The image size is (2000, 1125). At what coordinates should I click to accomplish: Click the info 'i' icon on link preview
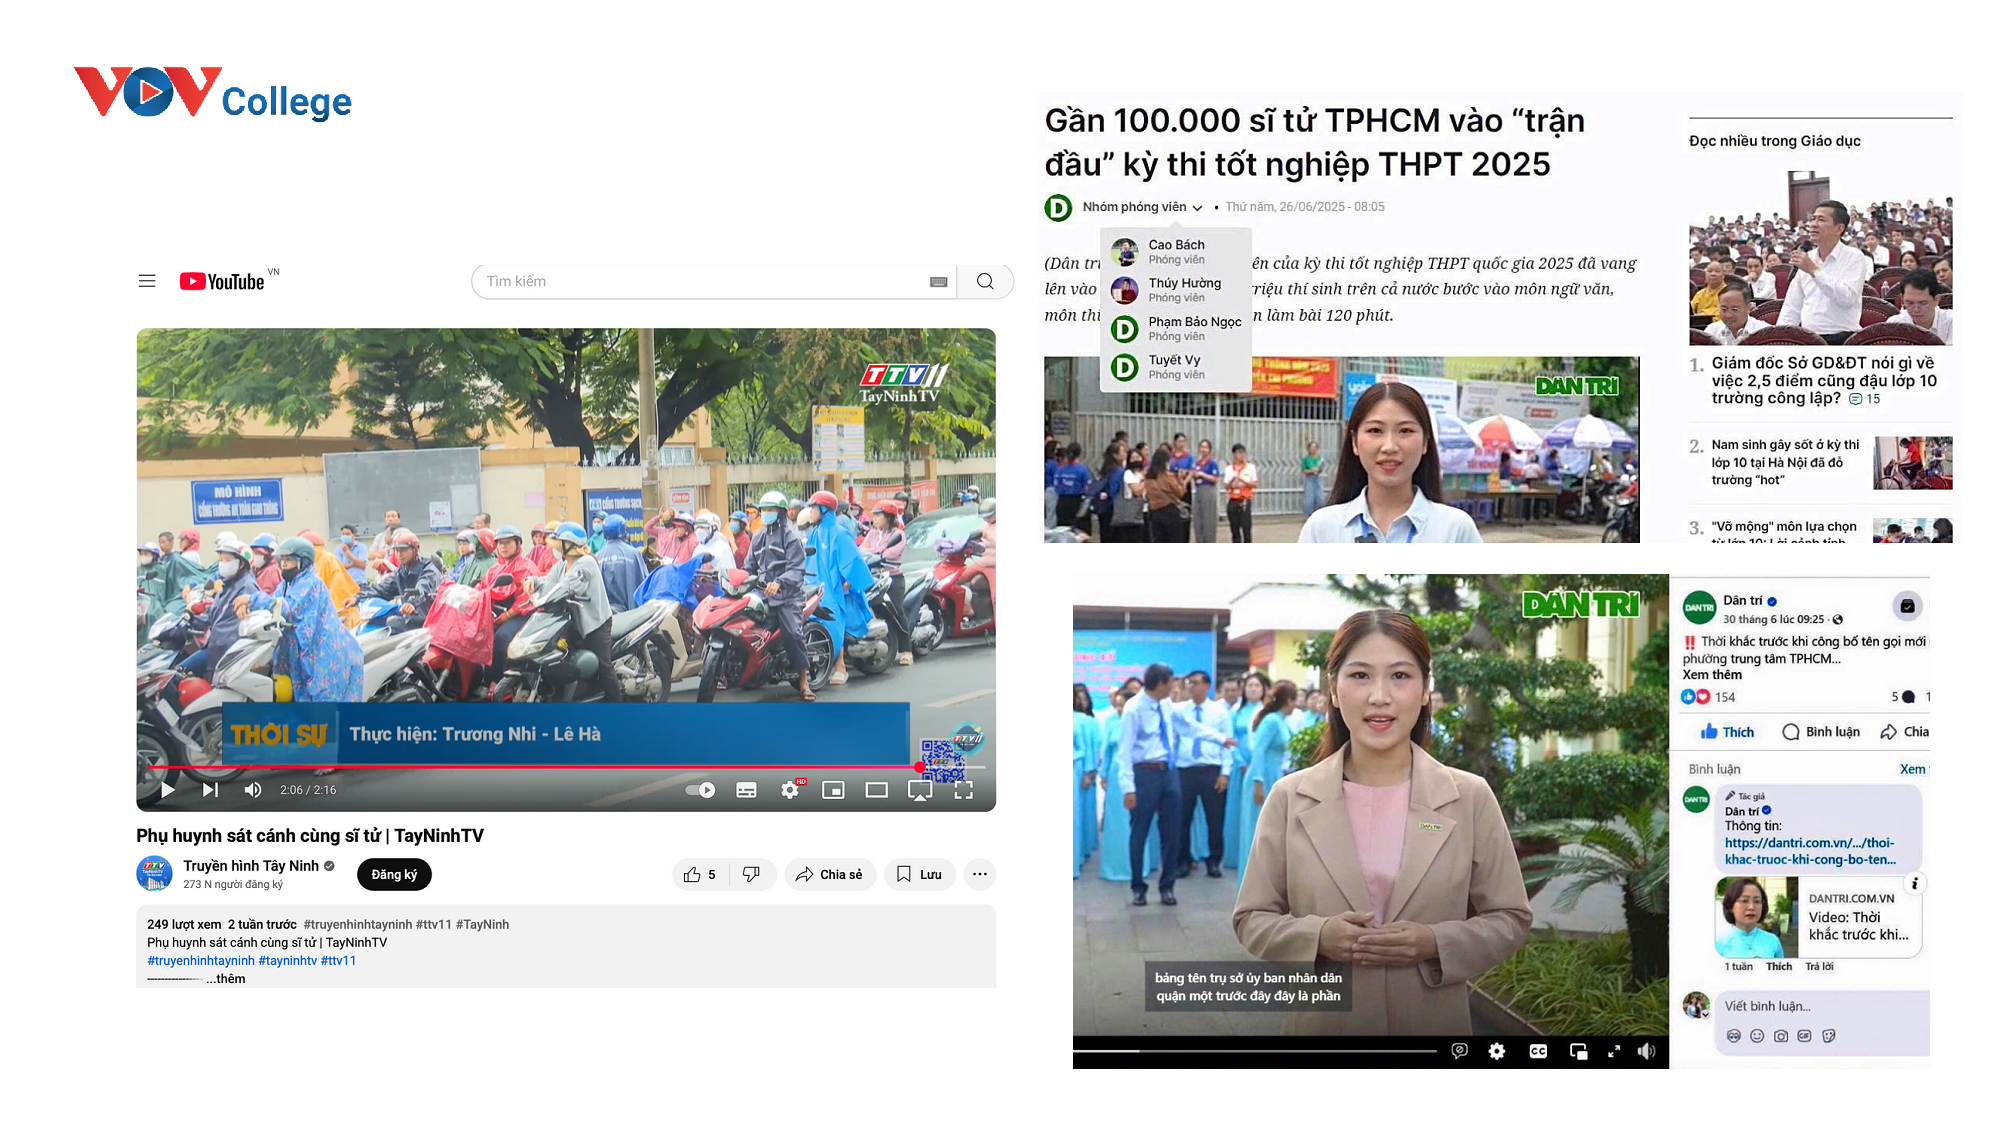(x=1914, y=883)
